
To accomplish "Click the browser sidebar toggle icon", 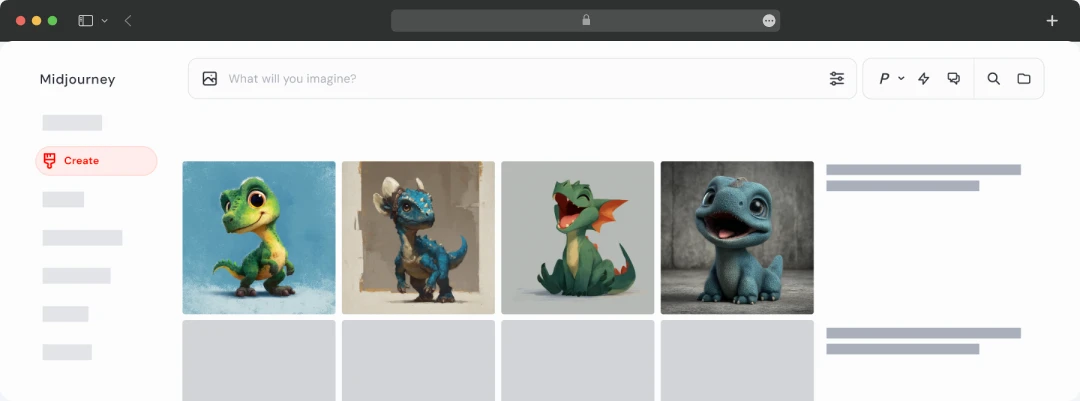I will pos(85,21).
